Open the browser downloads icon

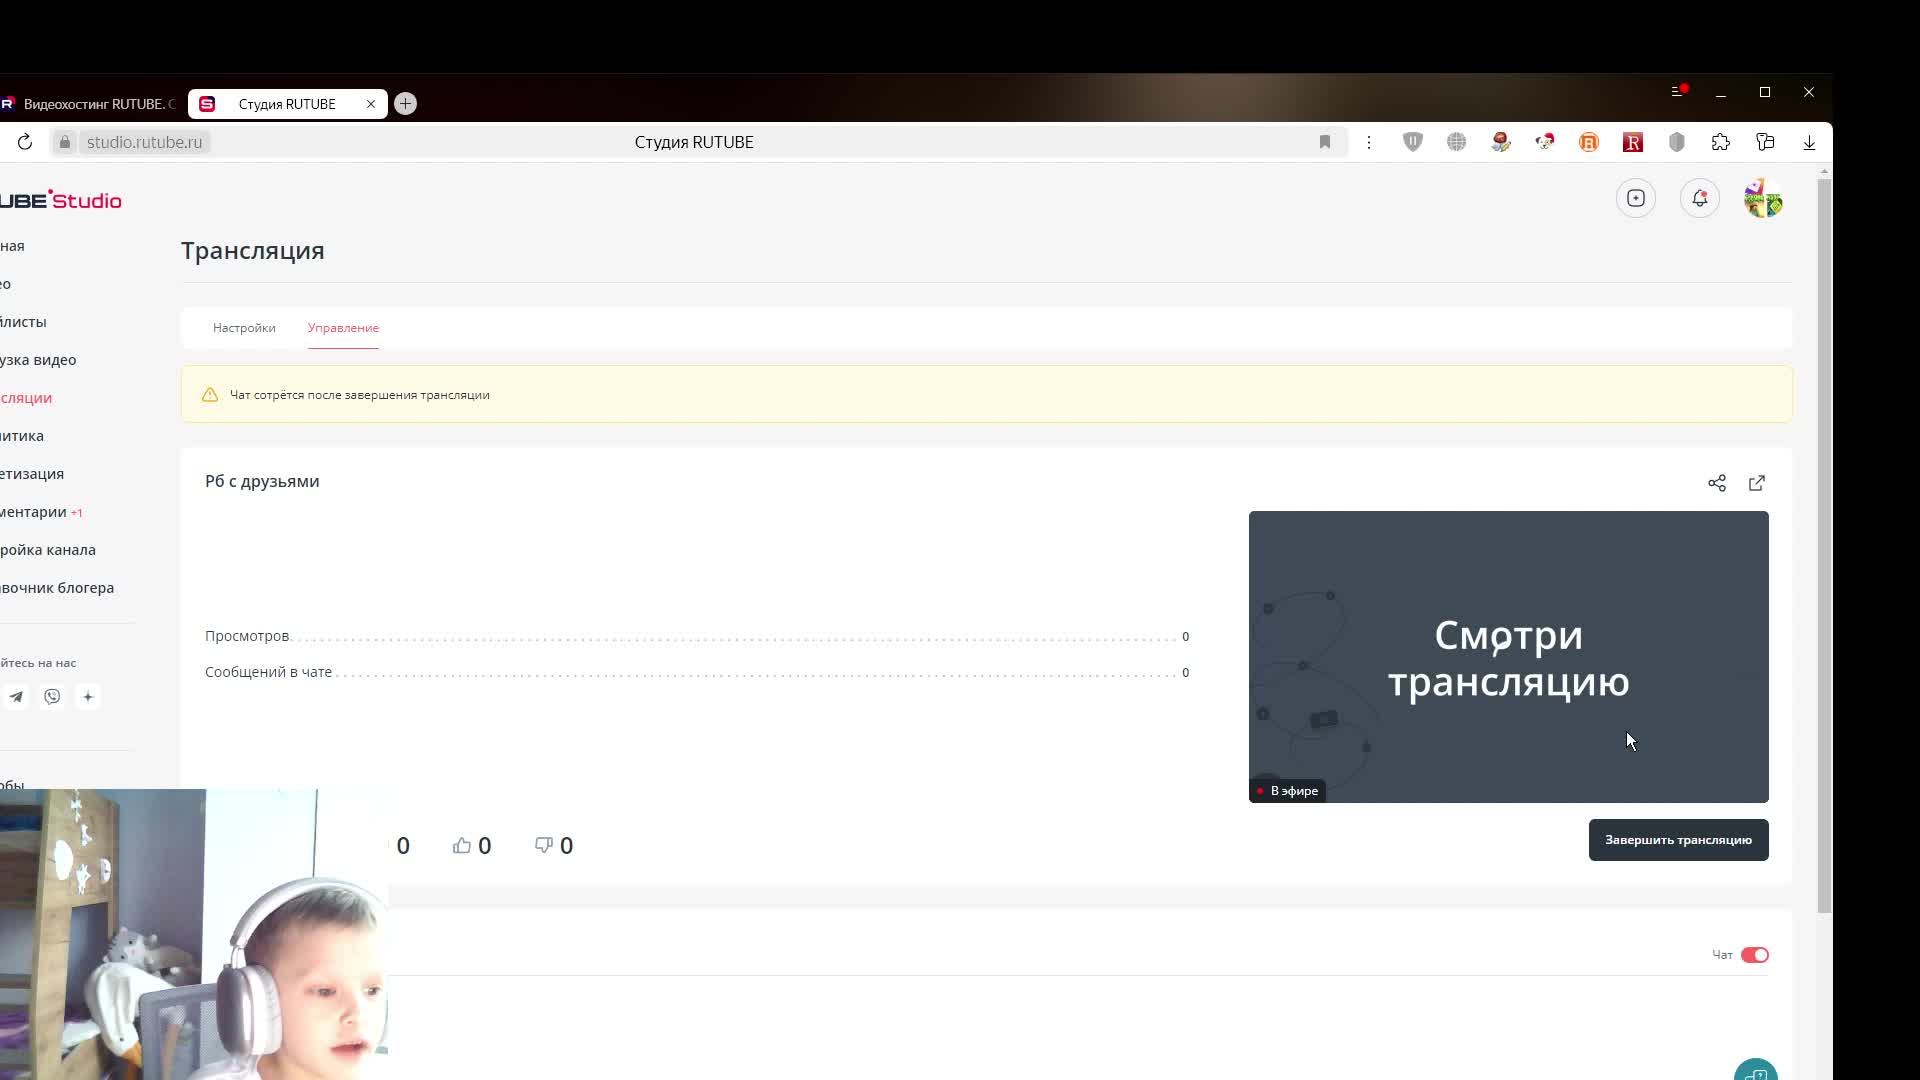1809,142
